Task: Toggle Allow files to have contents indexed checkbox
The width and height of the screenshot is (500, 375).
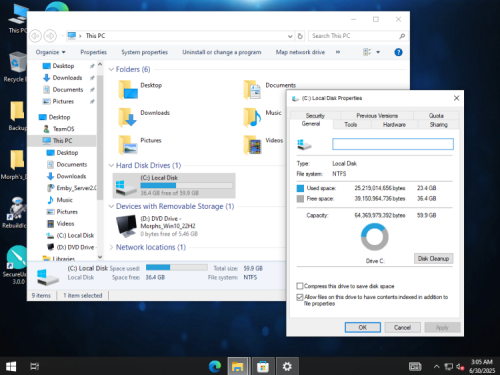Action: 300,297
